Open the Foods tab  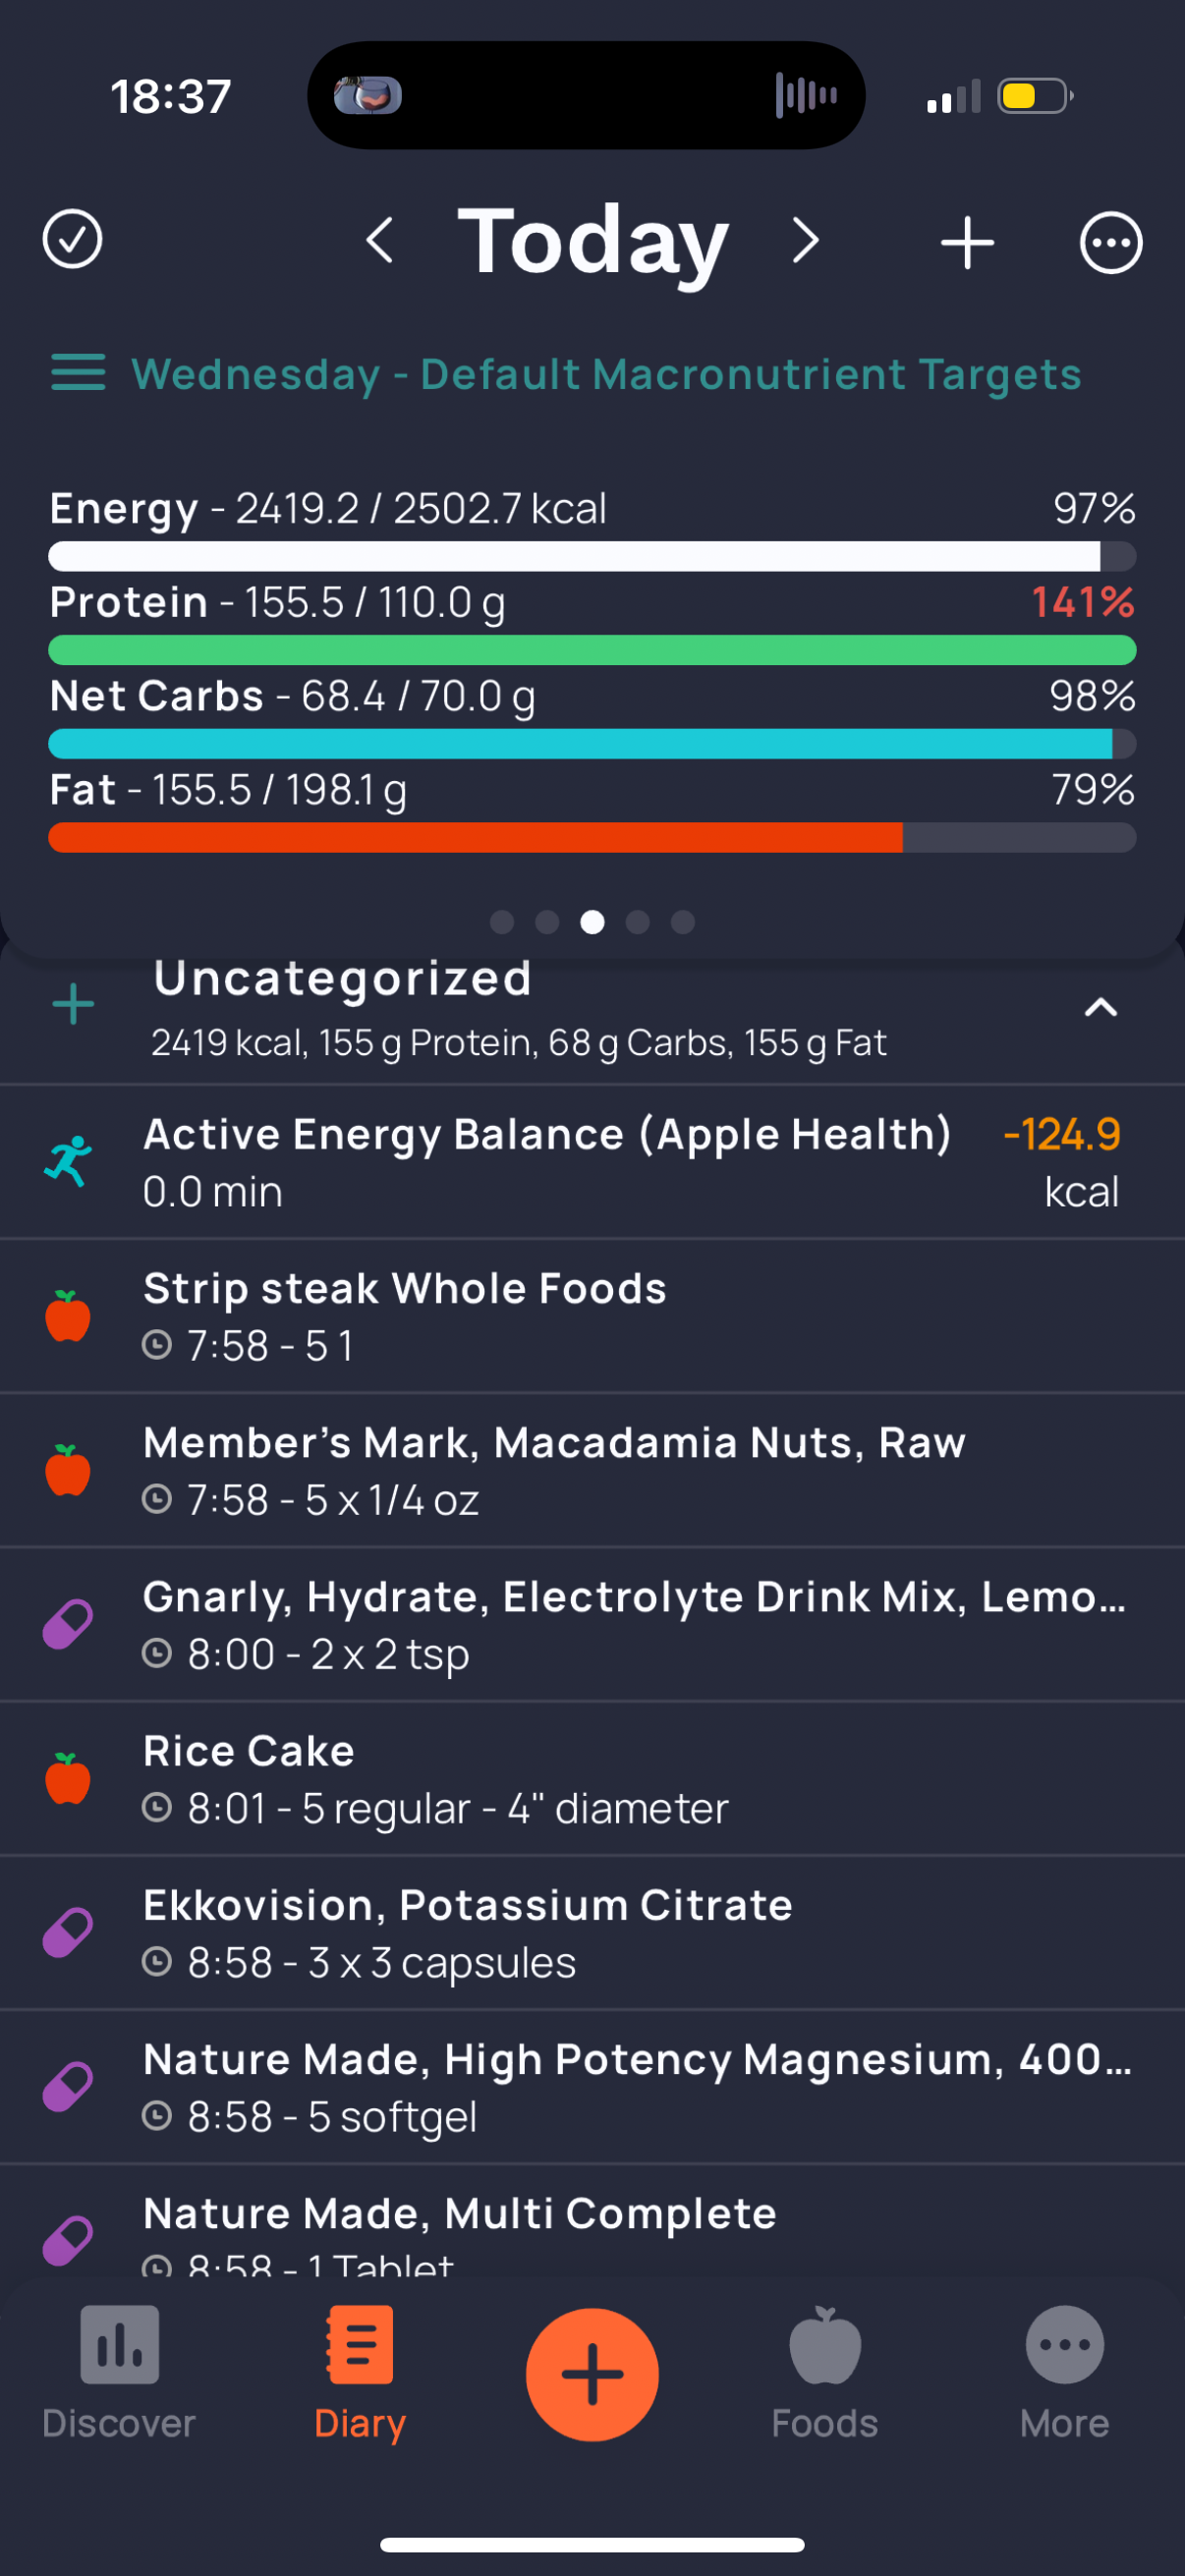(x=824, y=2373)
